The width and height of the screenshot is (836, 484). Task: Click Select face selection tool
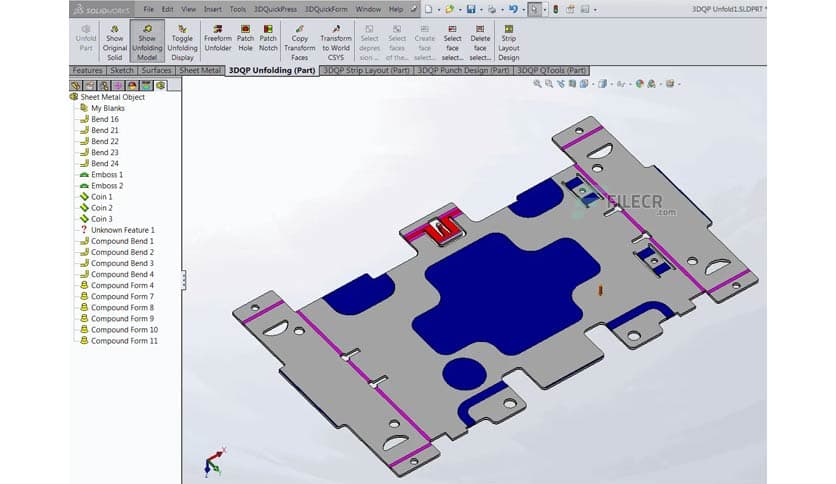pyautogui.click(x=452, y=42)
